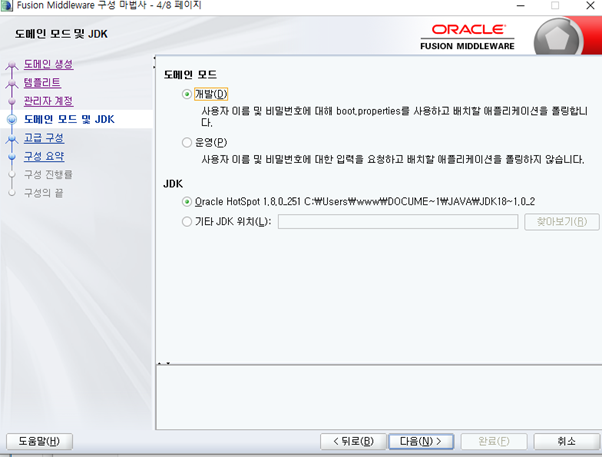Image resolution: width=602 pixels, height=457 pixels.
Task: Select the 개발(D) development mode radio button
Action: (x=187, y=94)
